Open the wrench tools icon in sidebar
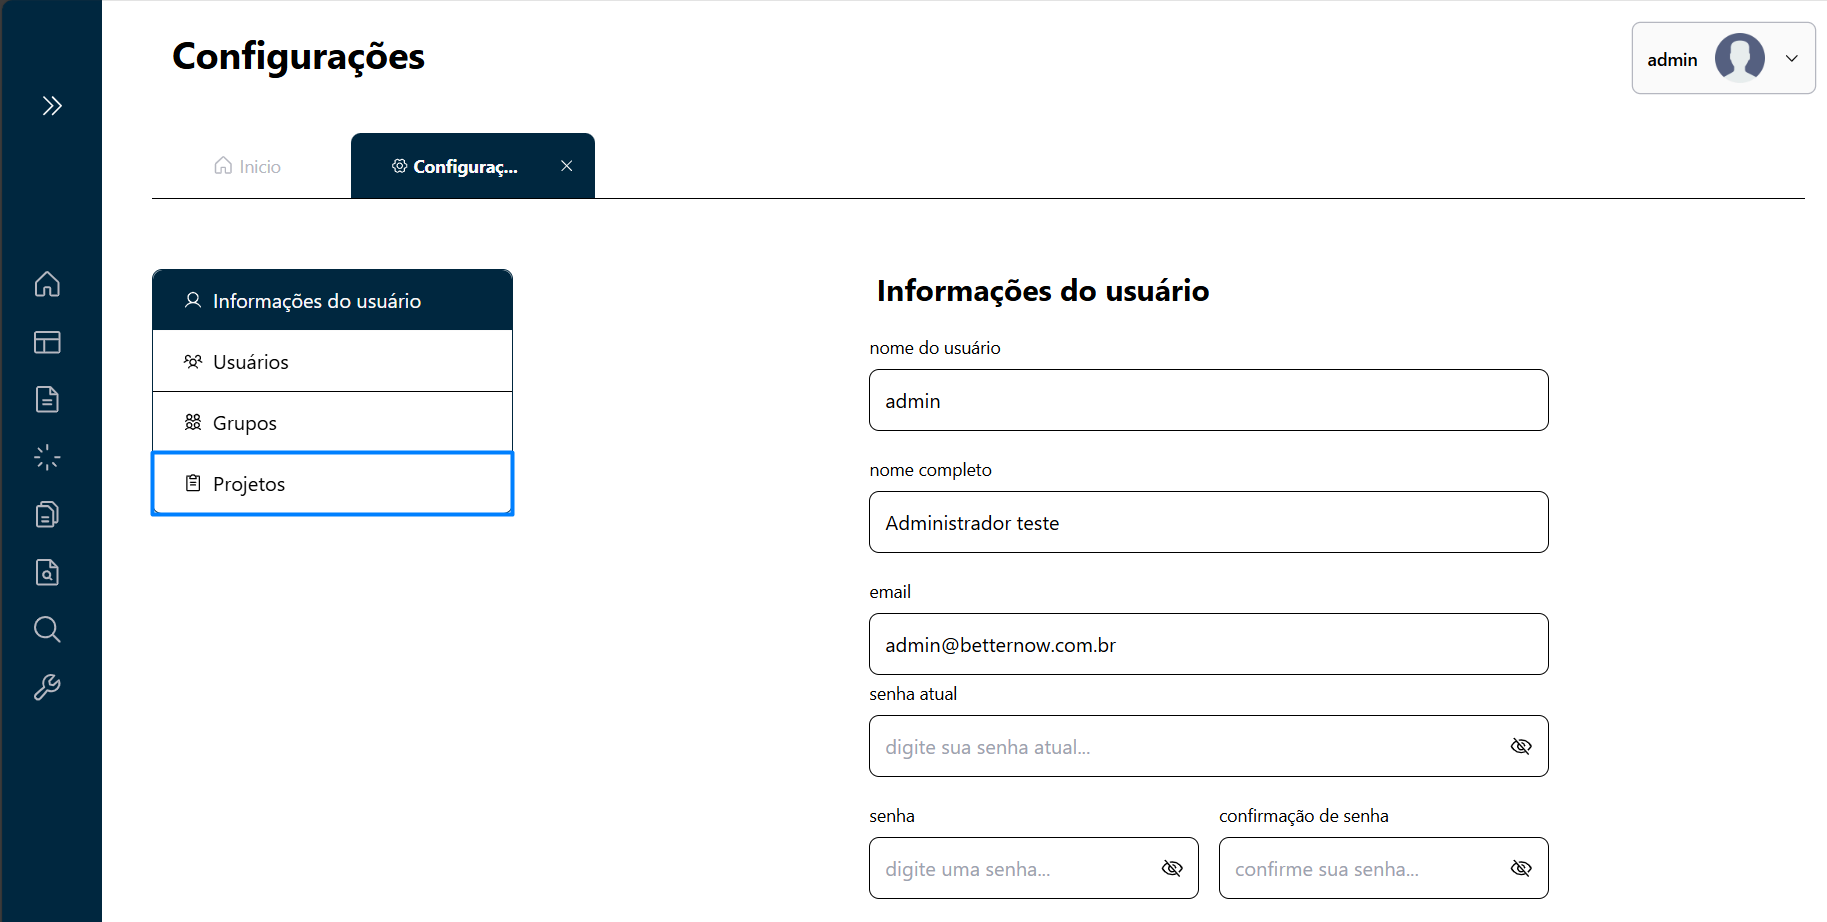The height and width of the screenshot is (922, 1827). 47,687
